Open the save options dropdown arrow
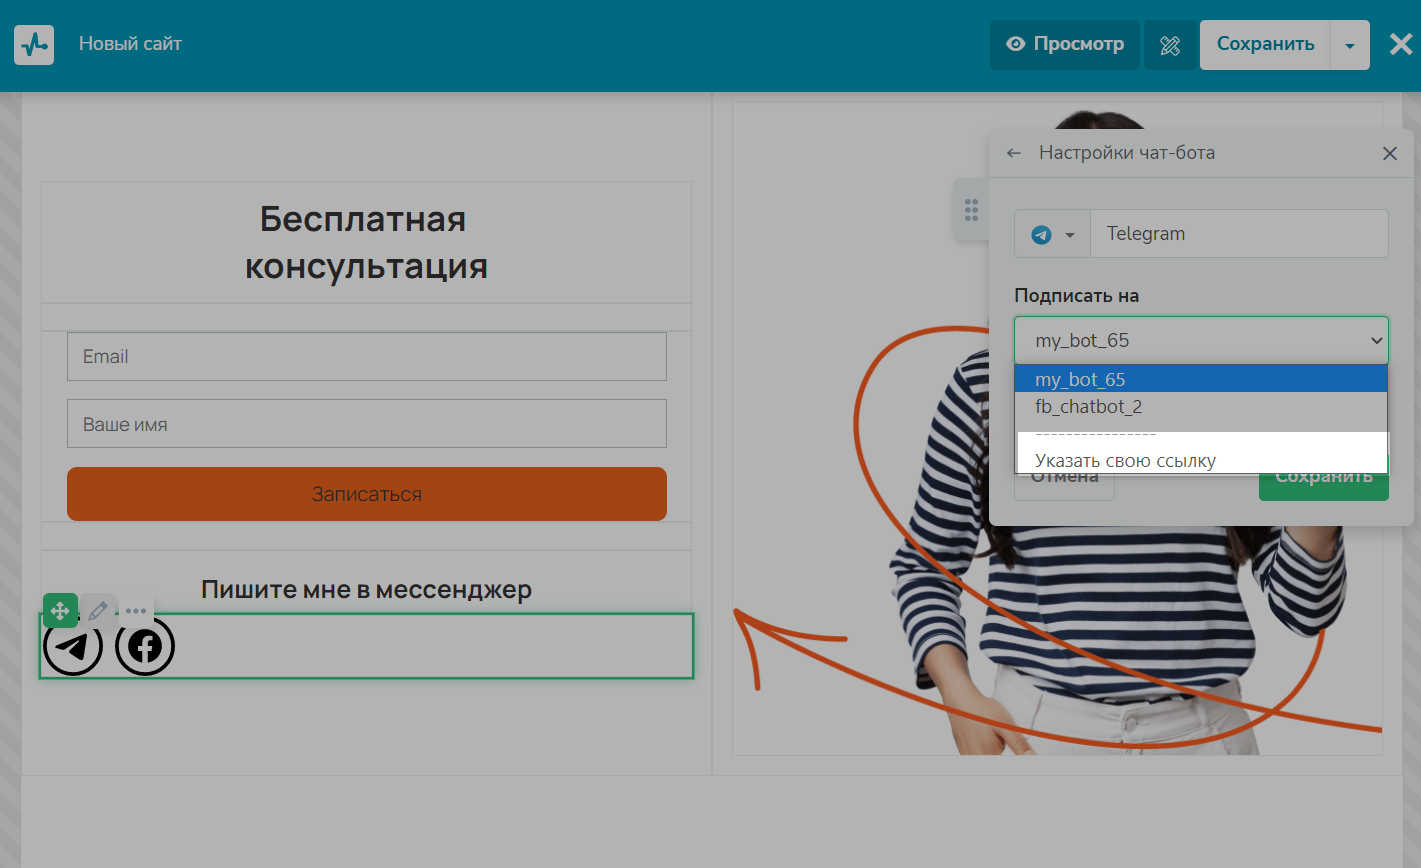 1350,45
